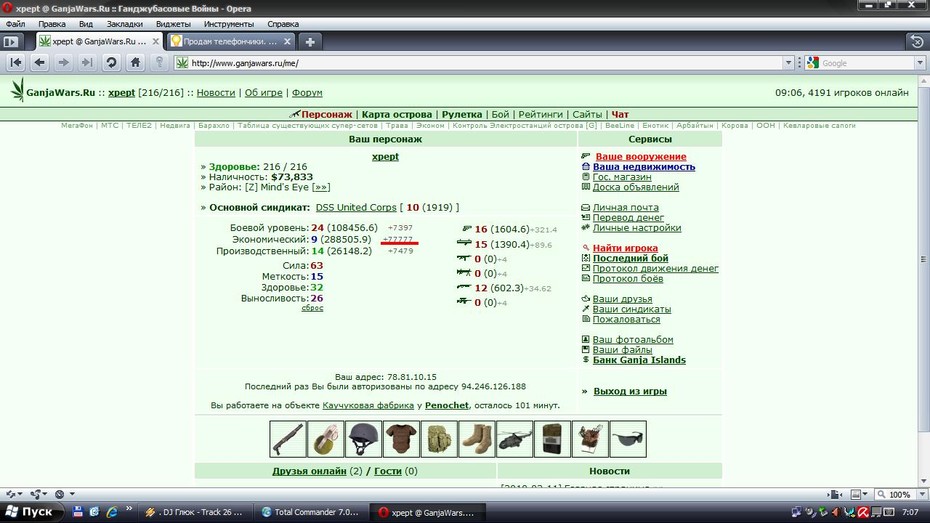Click the helicopter inventory item
The width and height of the screenshot is (930, 523).
[515, 439]
